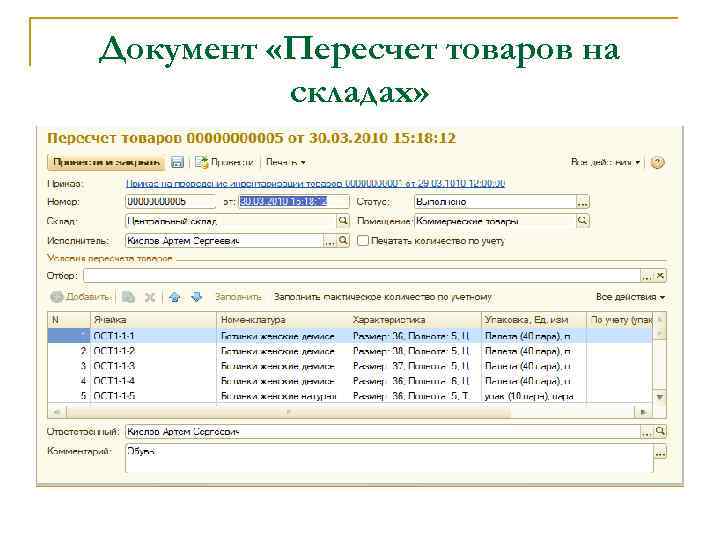
Task: Open ellipsis button of Статус field
Action: (582, 202)
